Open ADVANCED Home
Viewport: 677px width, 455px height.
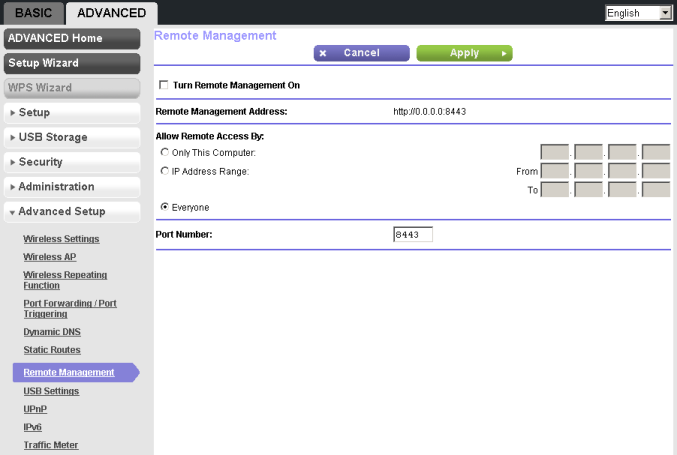pos(72,38)
